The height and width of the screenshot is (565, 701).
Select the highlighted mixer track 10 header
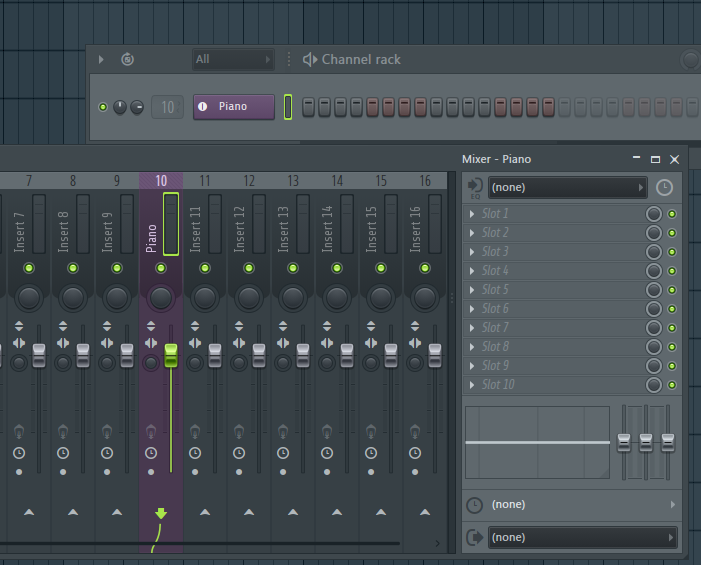(x=161, y=181)
